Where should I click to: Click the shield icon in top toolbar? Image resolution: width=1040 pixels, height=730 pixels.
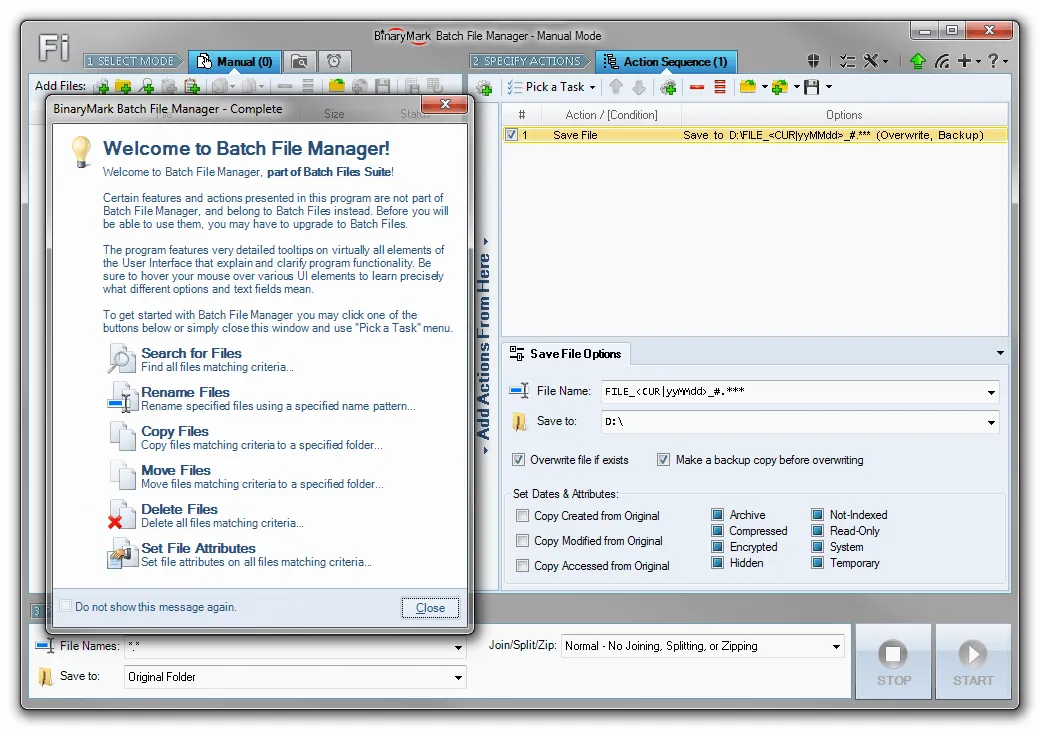pos(815,62)
